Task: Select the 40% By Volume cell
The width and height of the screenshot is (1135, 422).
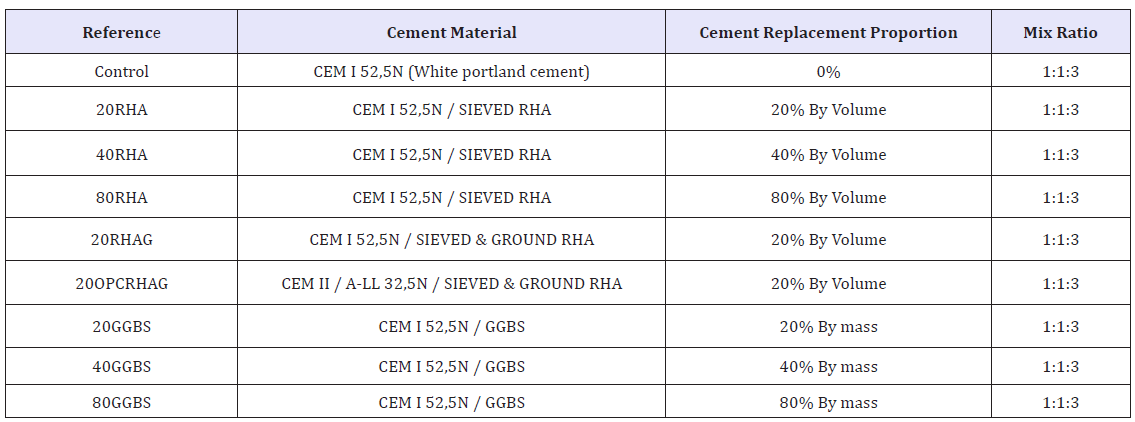Action: [828, 155]
